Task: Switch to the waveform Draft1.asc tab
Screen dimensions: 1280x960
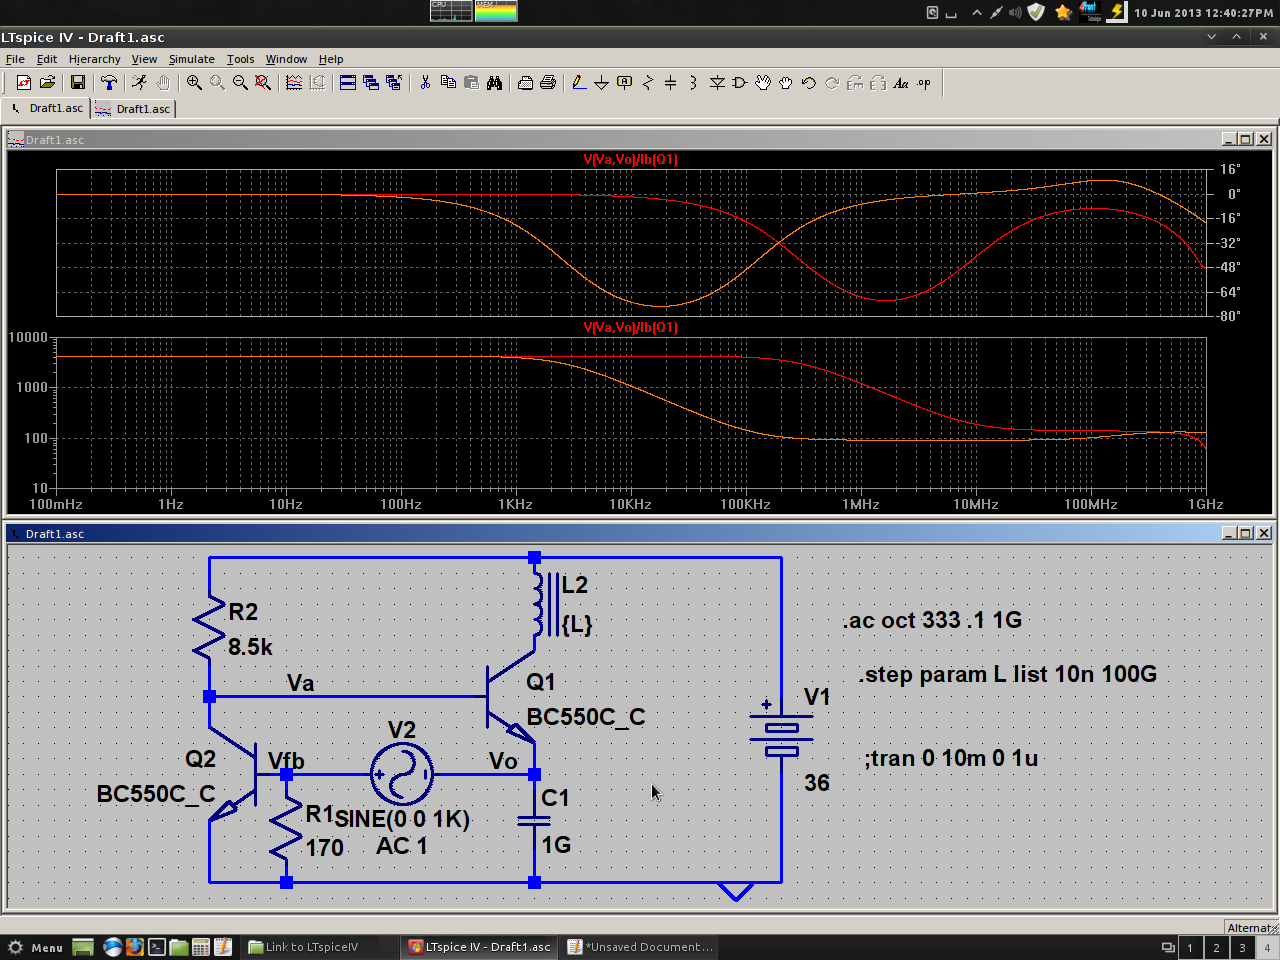Action: coord(133,108)
